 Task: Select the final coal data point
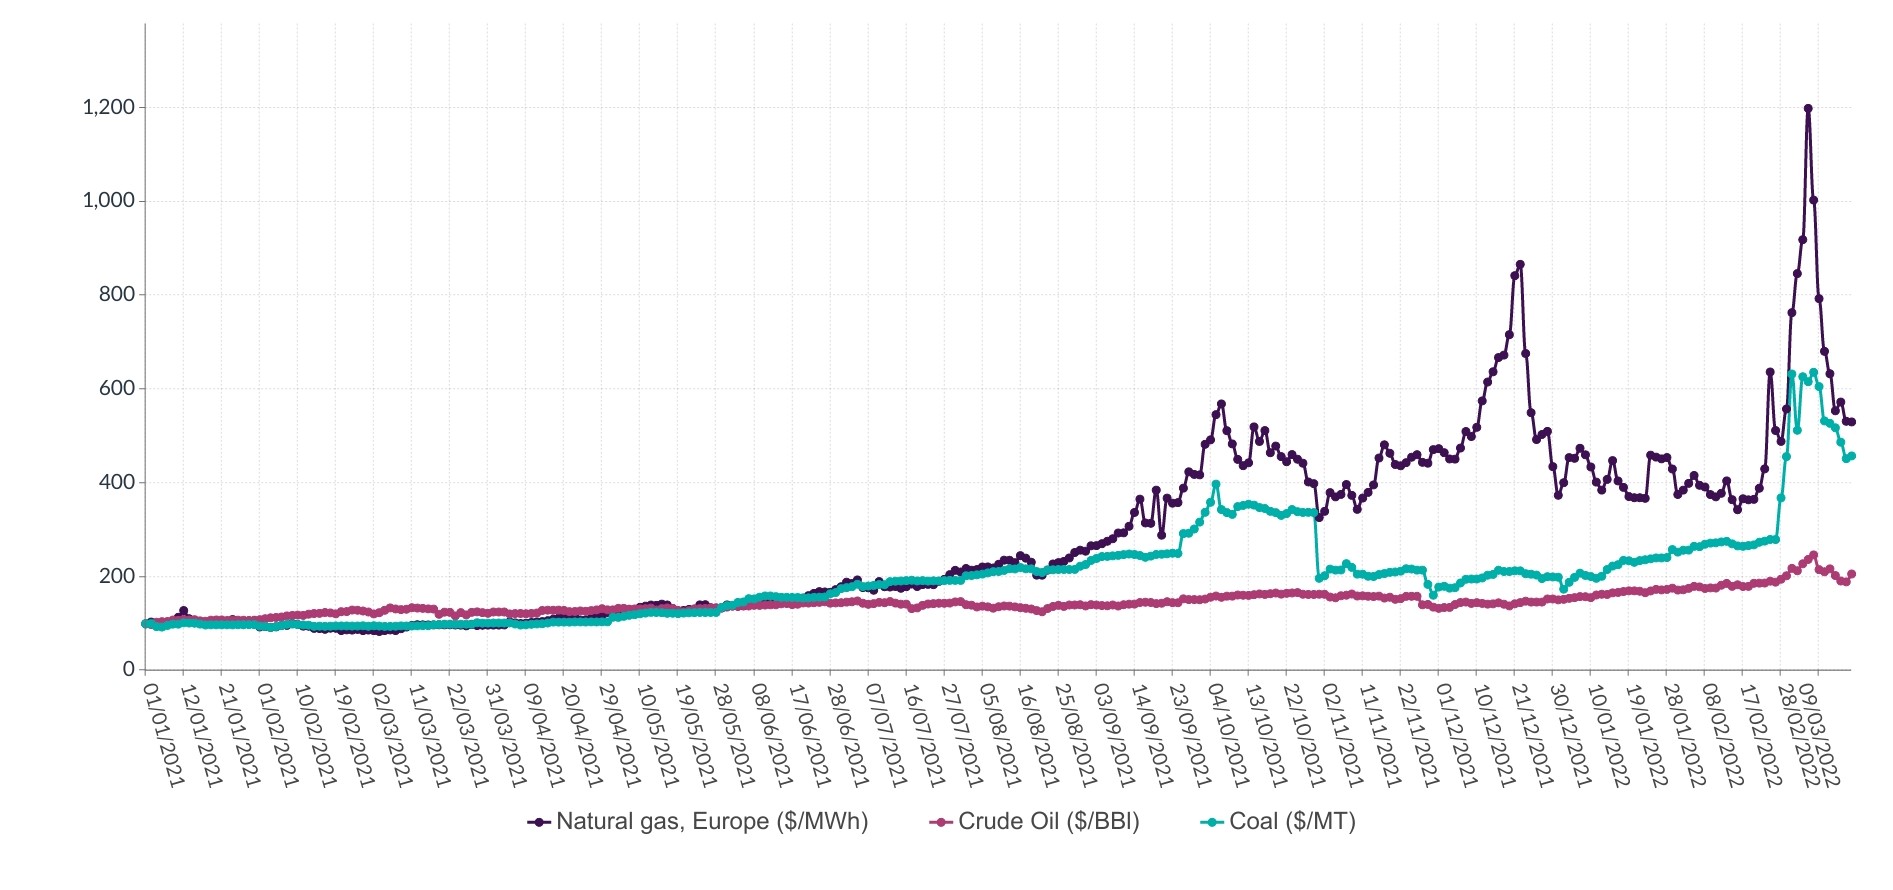(1852, 456)
